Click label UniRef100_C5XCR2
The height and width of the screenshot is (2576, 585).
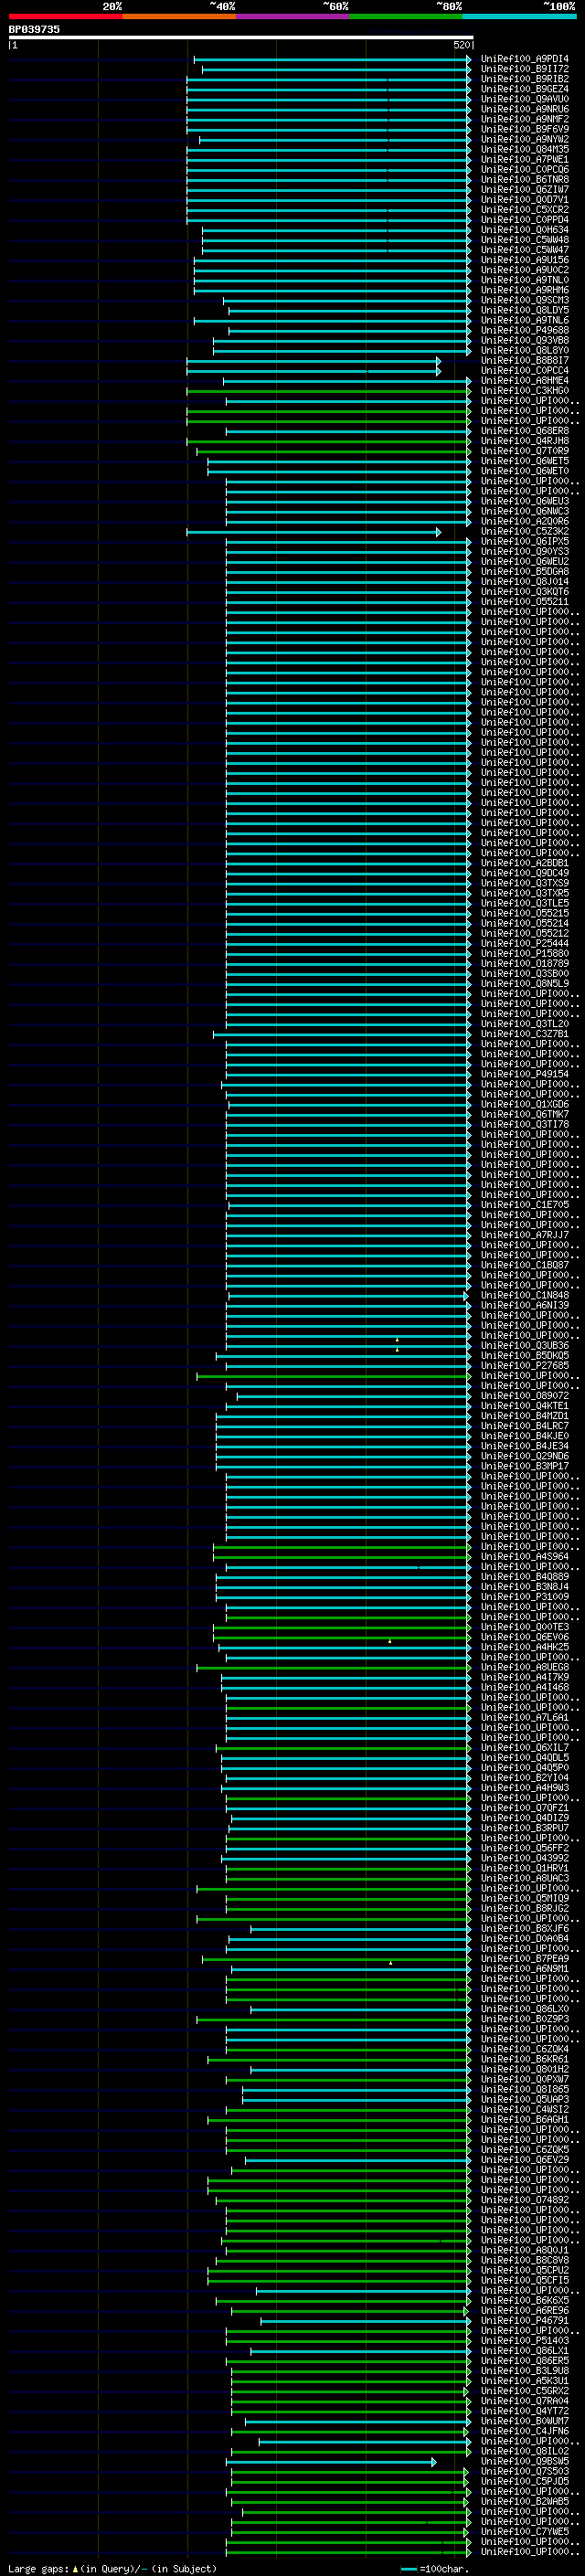(x=524, y=210)
